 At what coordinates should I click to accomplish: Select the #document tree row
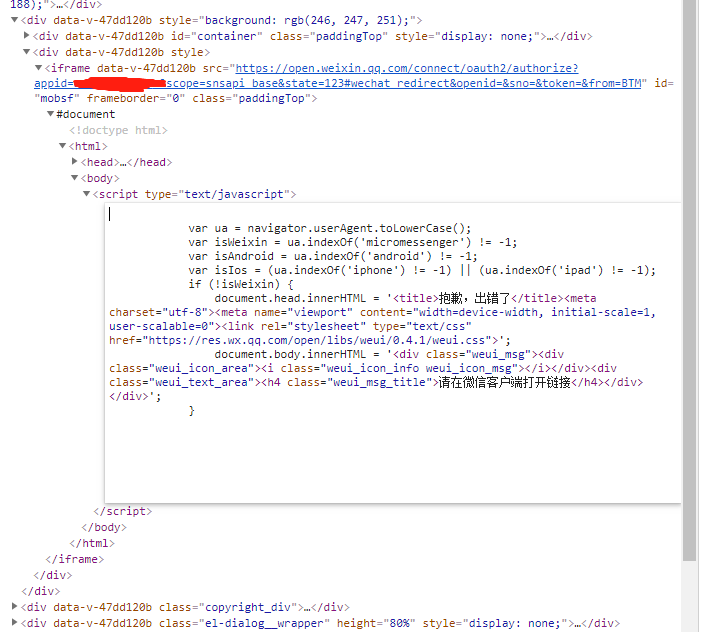click(86, 114)
